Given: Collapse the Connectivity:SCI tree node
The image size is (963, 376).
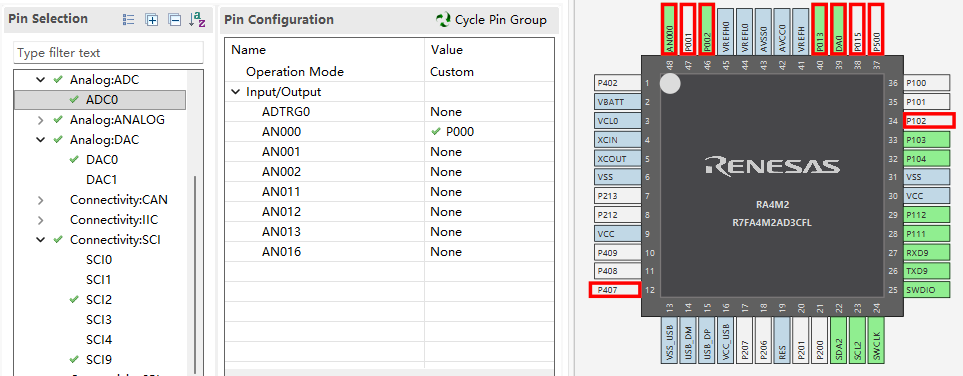Looking at the screenshot, I should tap(41, 240).
